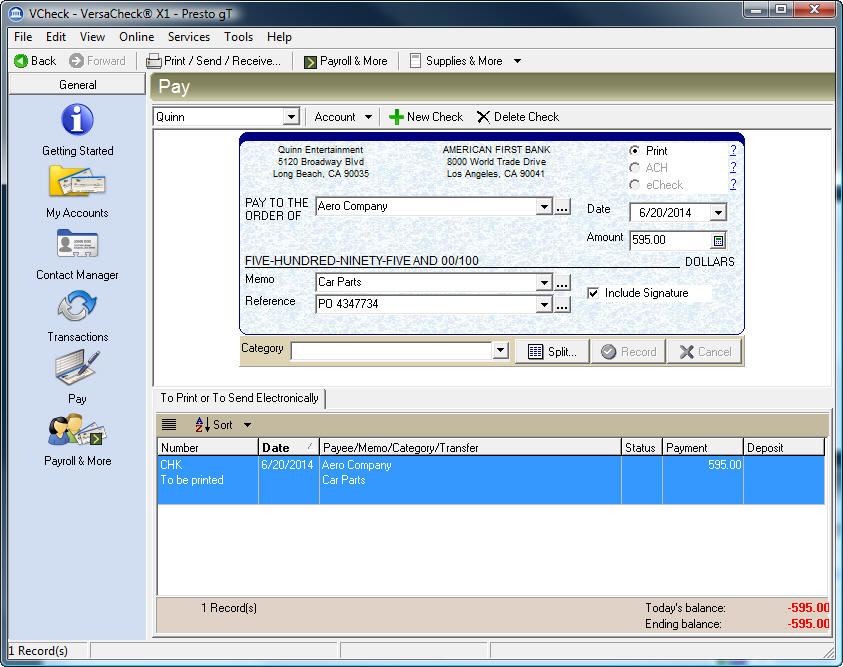Select the Aero Company check record row
Viewport: 843px width, 667px height.
click(400, 472)
